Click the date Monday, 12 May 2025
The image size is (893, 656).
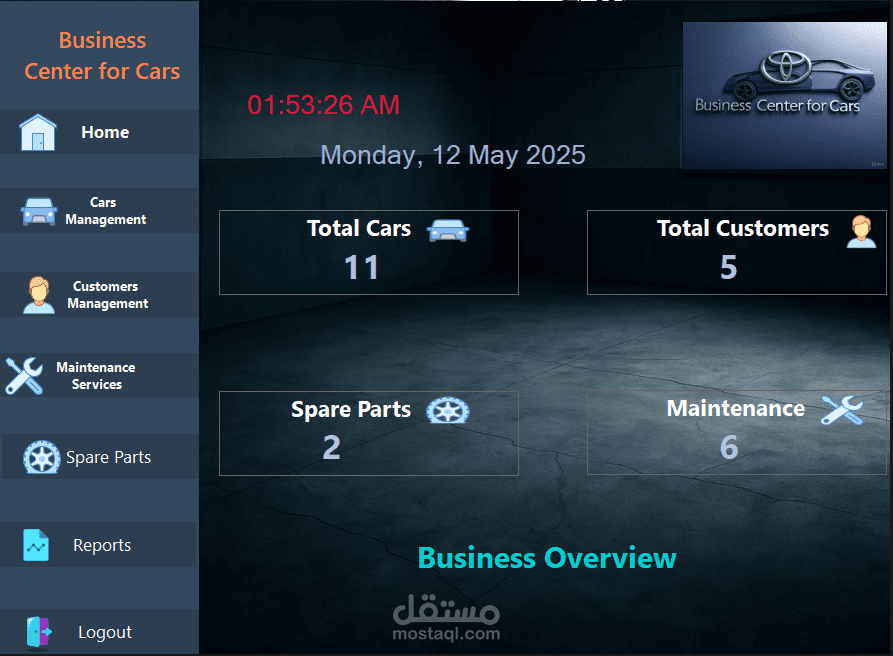[x=453, y=155]
